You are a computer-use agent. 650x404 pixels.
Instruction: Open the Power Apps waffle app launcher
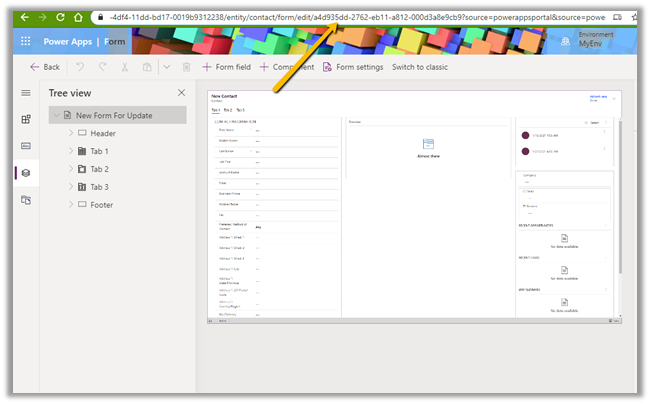tap(25, 42)
